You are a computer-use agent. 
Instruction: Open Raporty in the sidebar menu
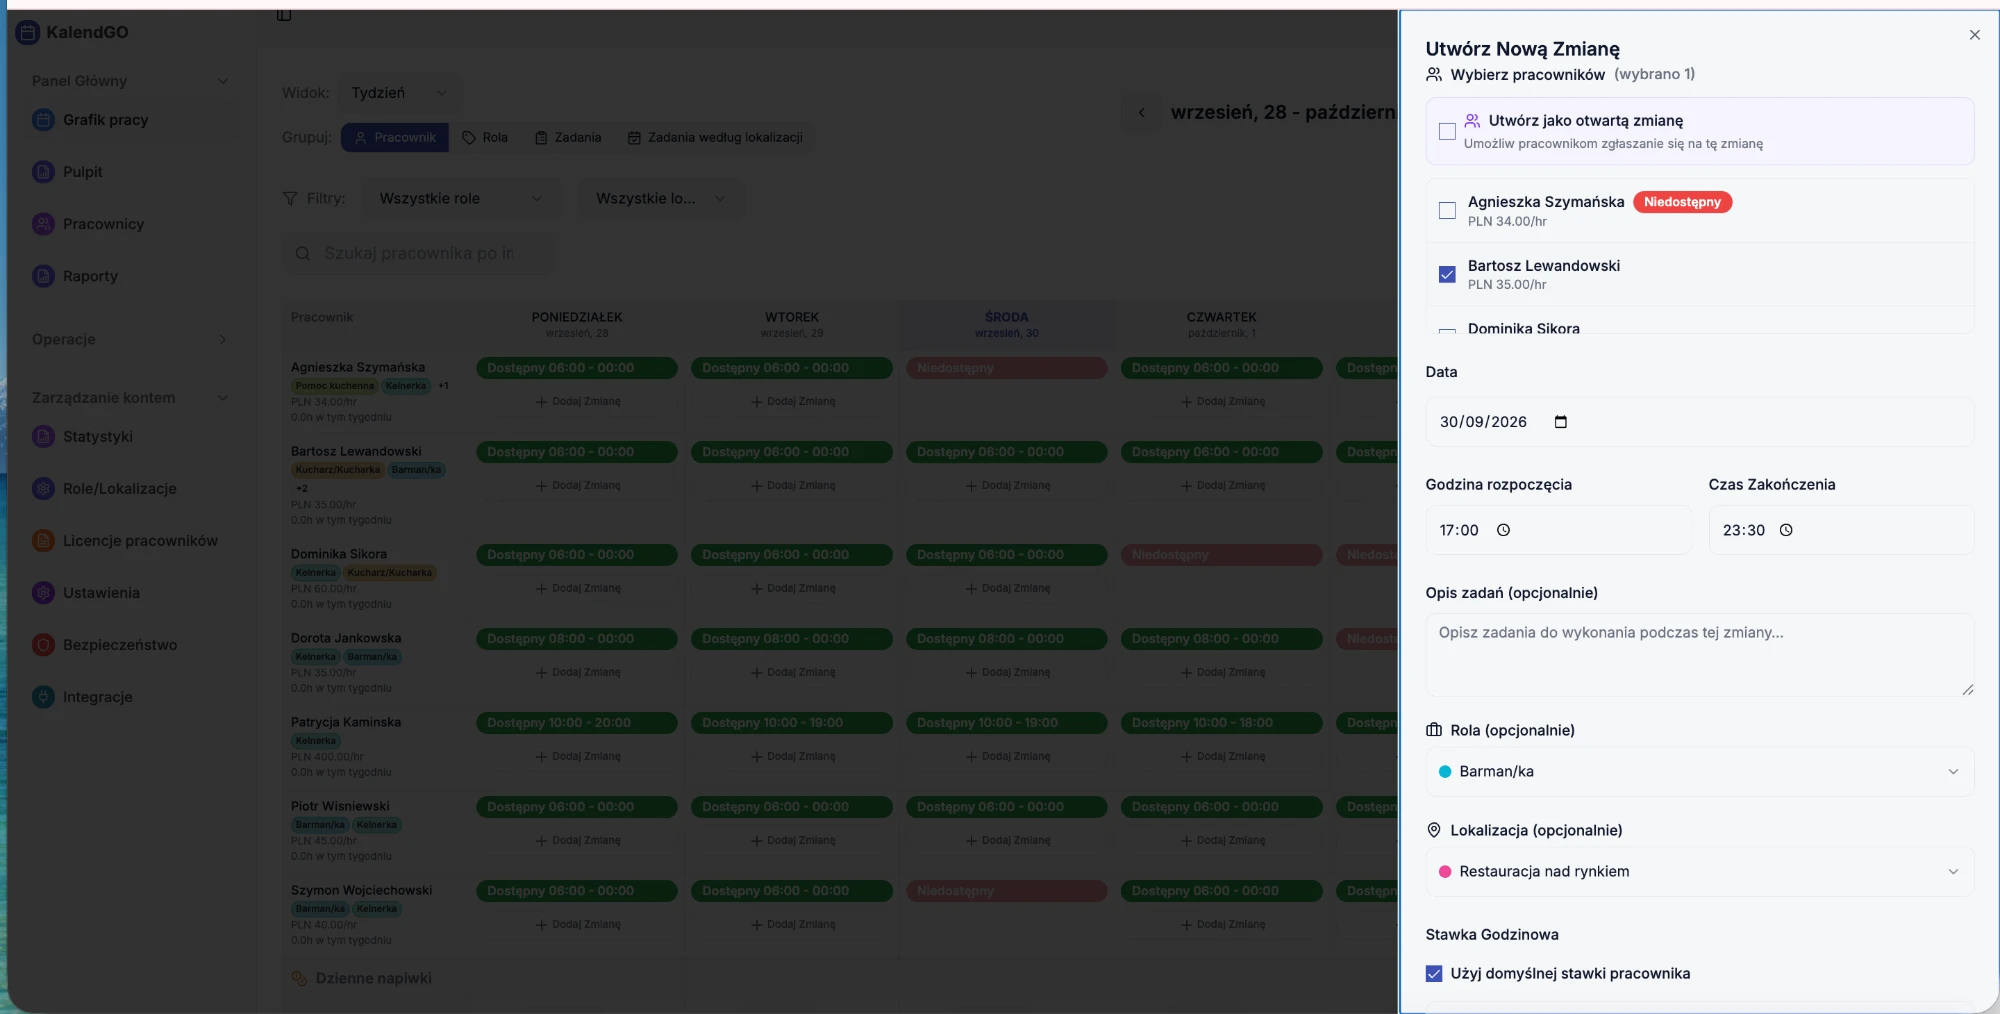click(x=90, y=276)
